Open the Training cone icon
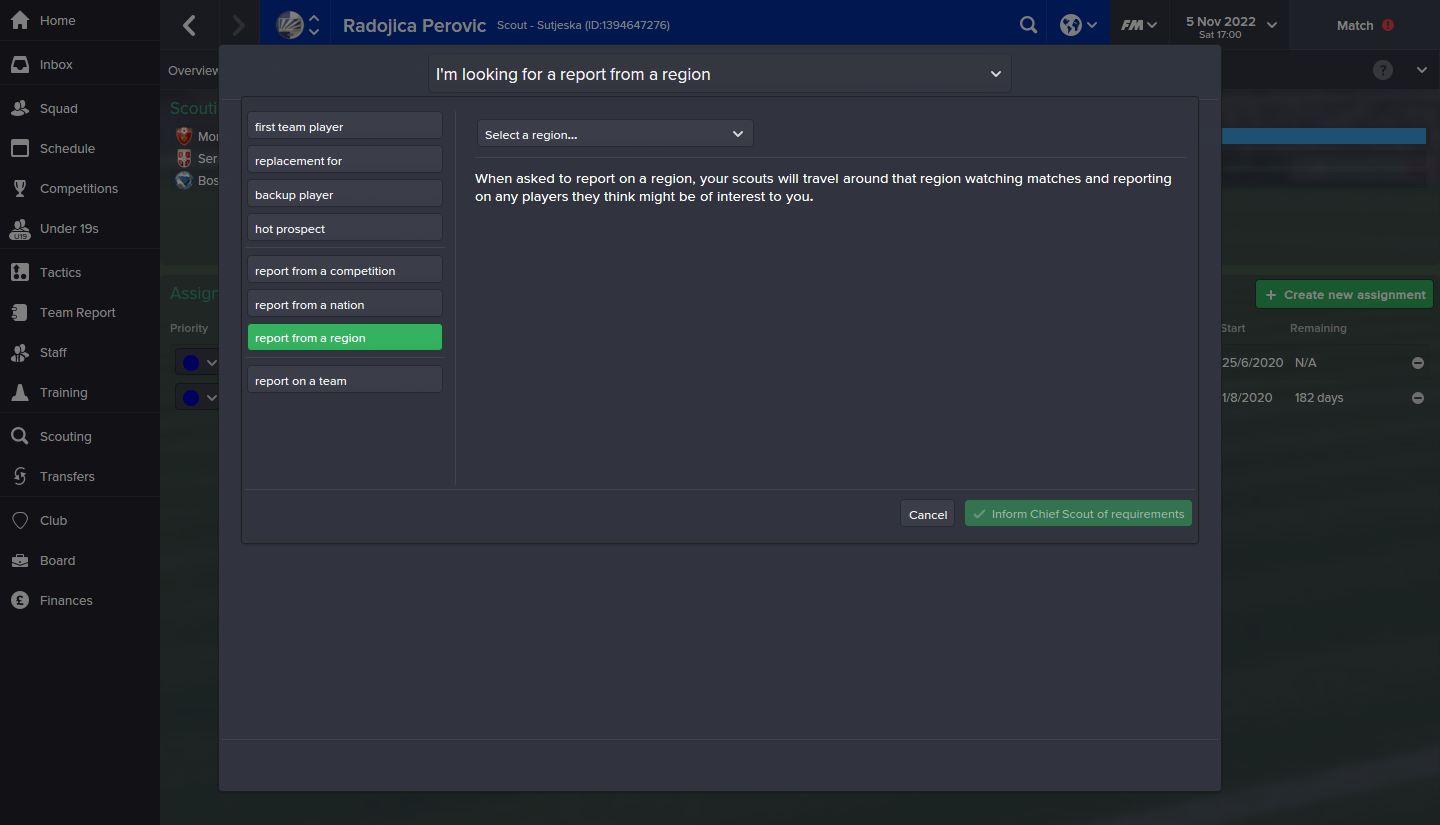1440x825 pixels. pyautogui.click(x=20, y=392)
